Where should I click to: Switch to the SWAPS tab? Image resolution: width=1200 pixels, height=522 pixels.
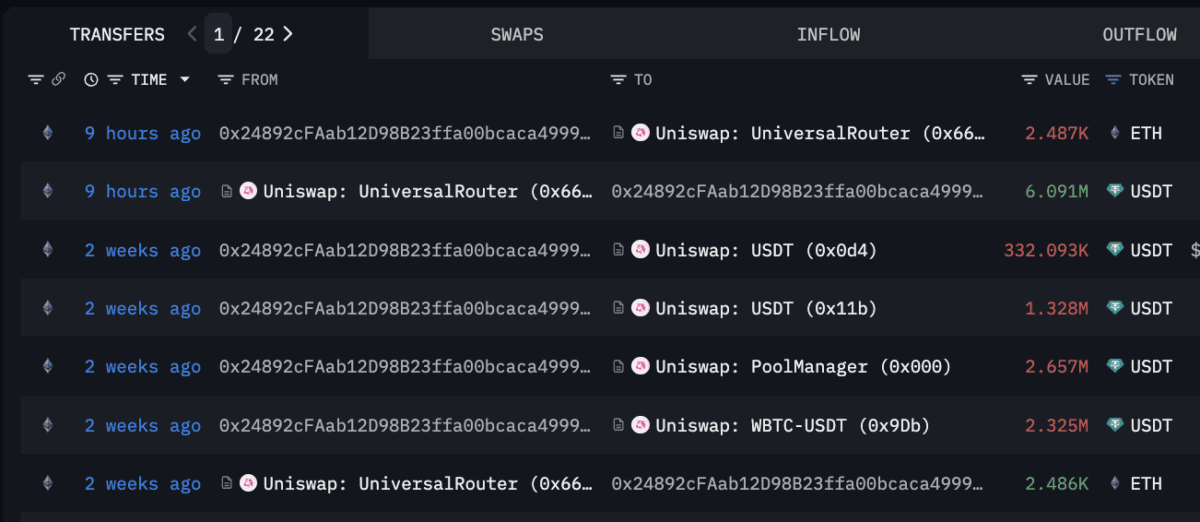click(x=517, y=34)
